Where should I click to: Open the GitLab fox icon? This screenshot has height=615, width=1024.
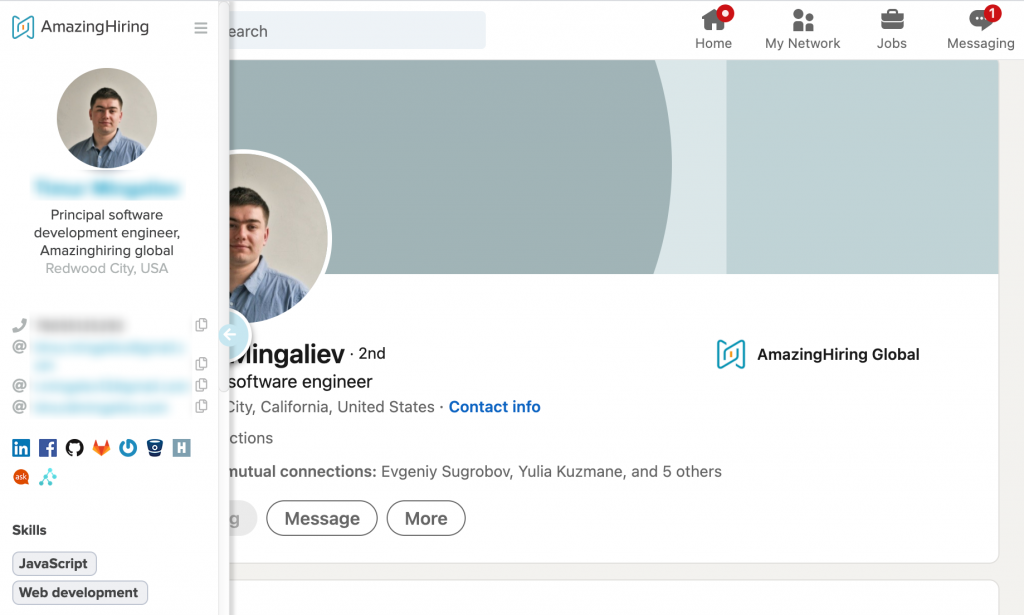pyautogui.click(x=101, y=448)
